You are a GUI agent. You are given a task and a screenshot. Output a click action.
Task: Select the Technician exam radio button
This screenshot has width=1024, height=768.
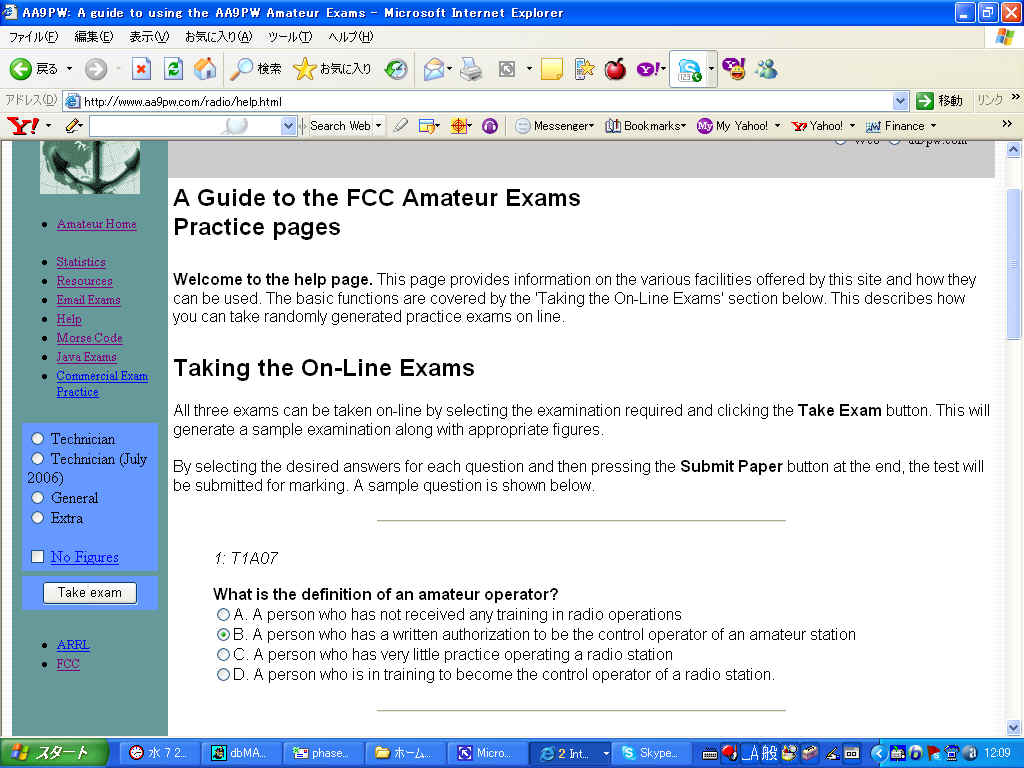tap(38, 439)
